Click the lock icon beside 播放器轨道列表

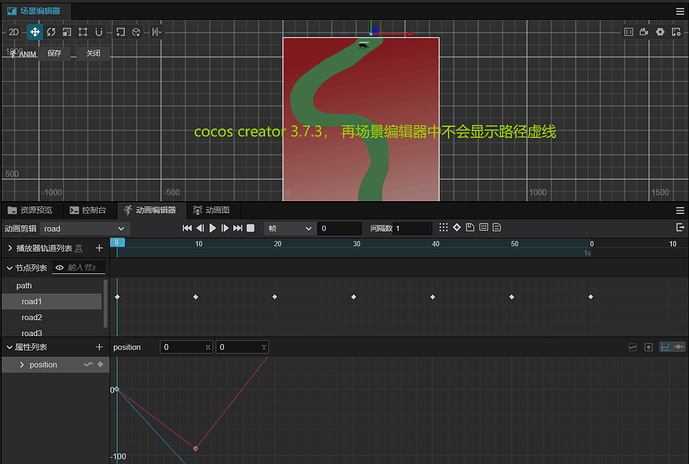tap(79, 249)
